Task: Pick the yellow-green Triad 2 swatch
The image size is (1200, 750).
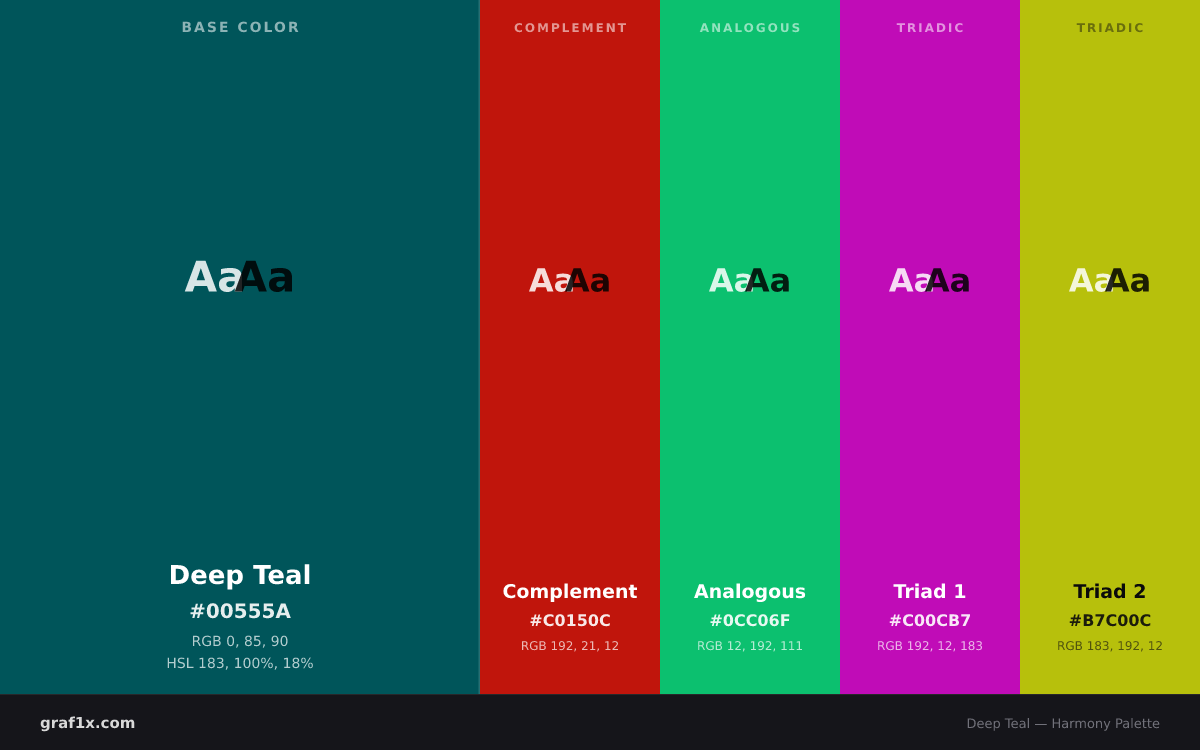Action: pos(1110,347)
